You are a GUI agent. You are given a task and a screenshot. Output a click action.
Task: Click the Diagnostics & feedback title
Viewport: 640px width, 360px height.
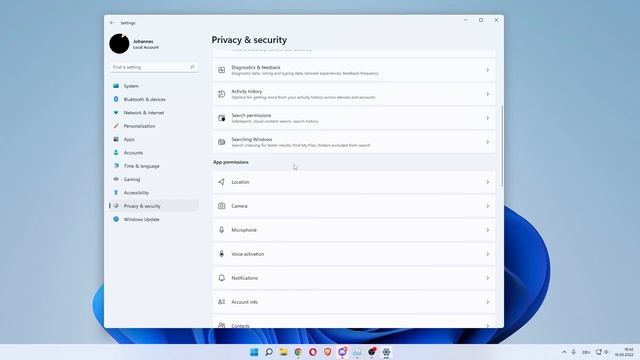pos(256,67)
